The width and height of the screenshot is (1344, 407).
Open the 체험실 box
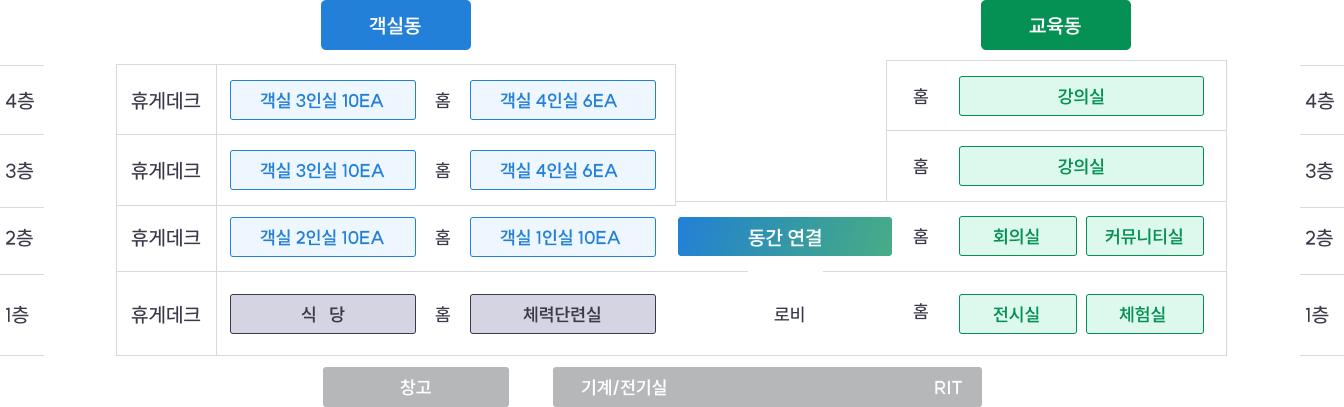[x=1145, y=313]
